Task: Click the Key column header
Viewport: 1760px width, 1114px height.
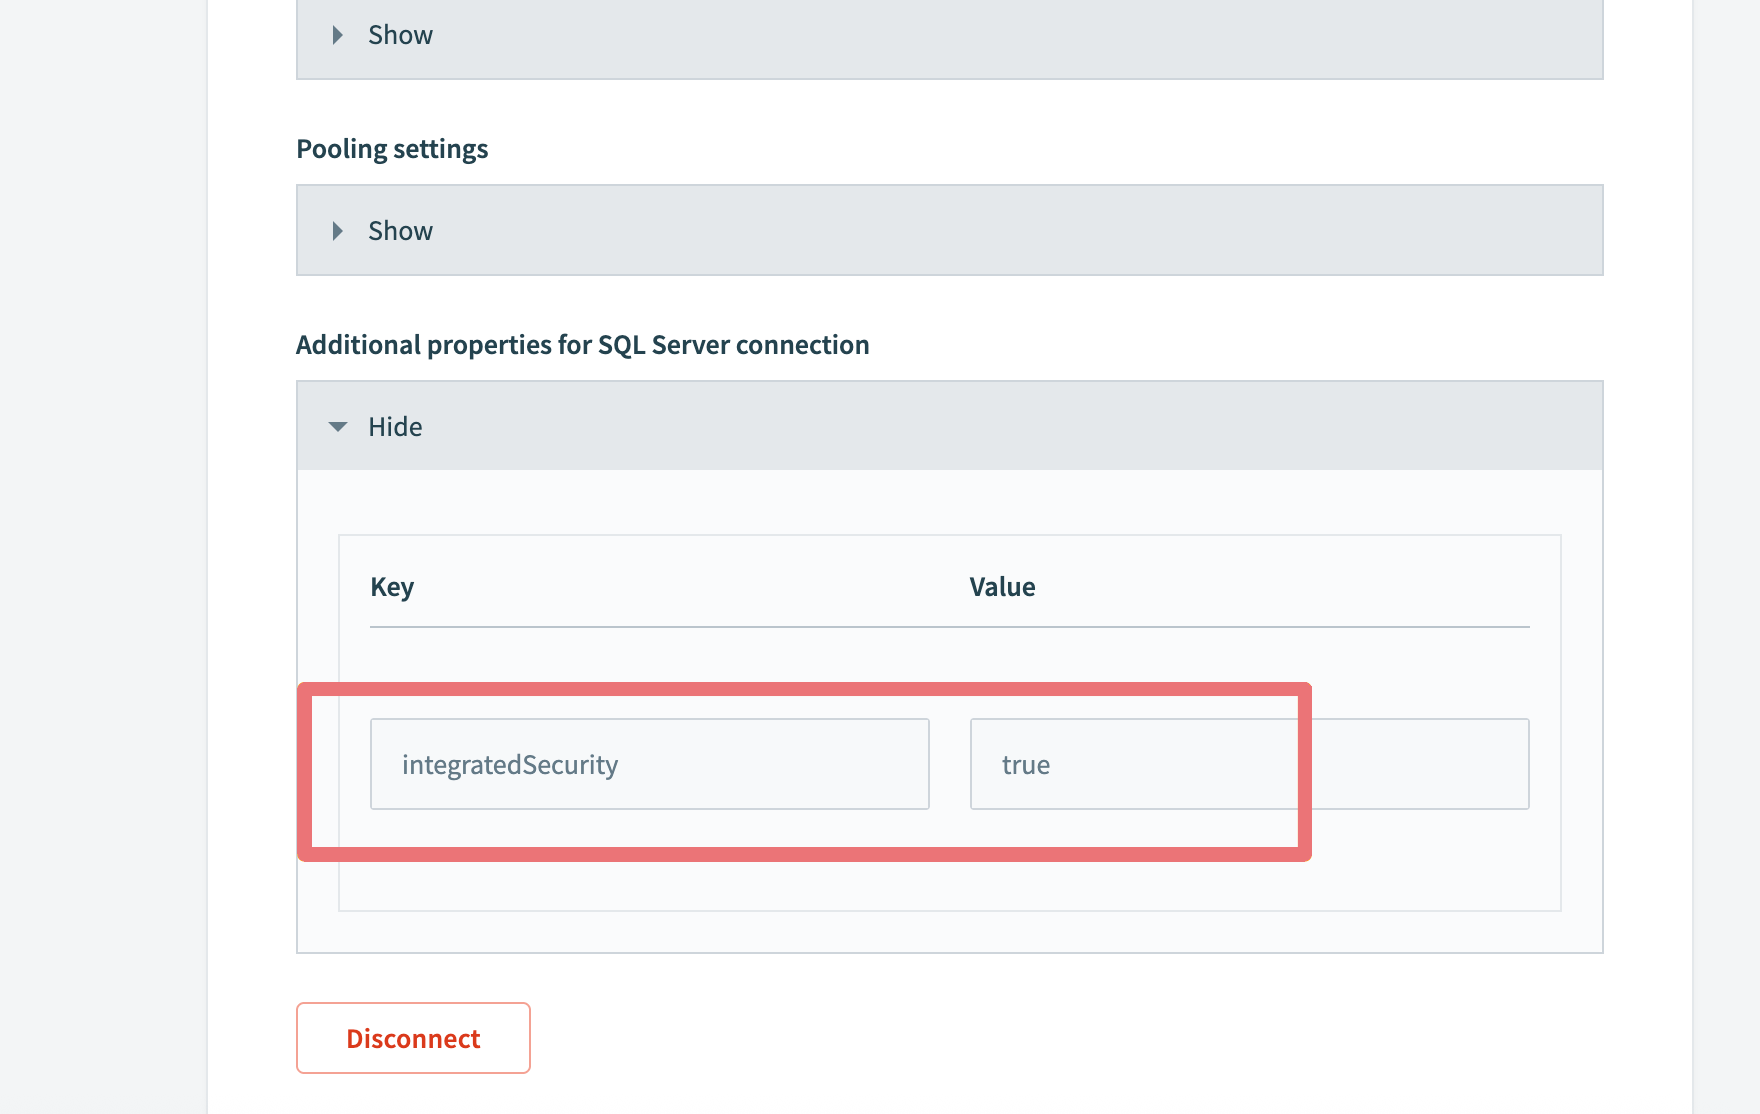Action: click(x=392, y=587)
